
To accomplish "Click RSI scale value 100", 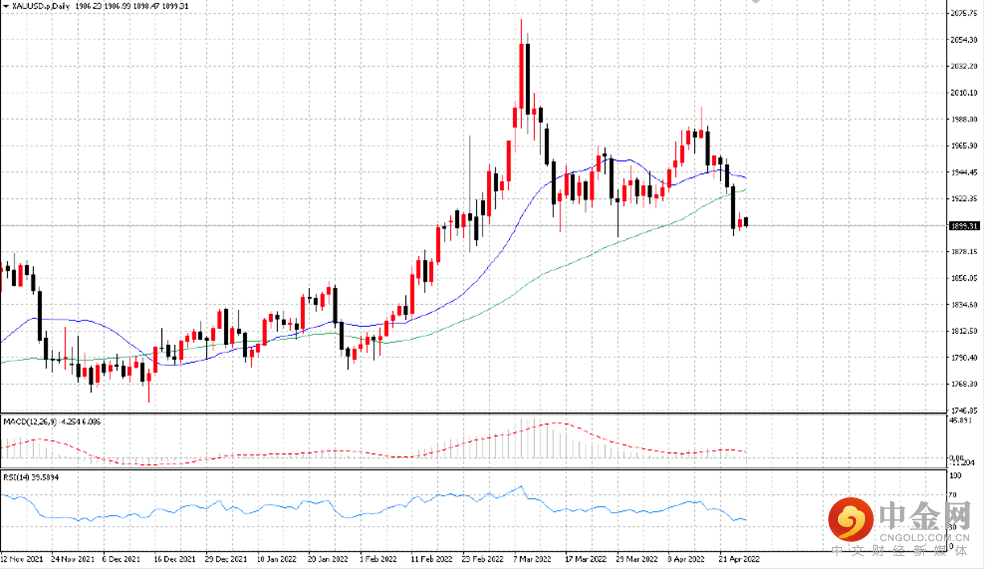I will coord(955,475).
